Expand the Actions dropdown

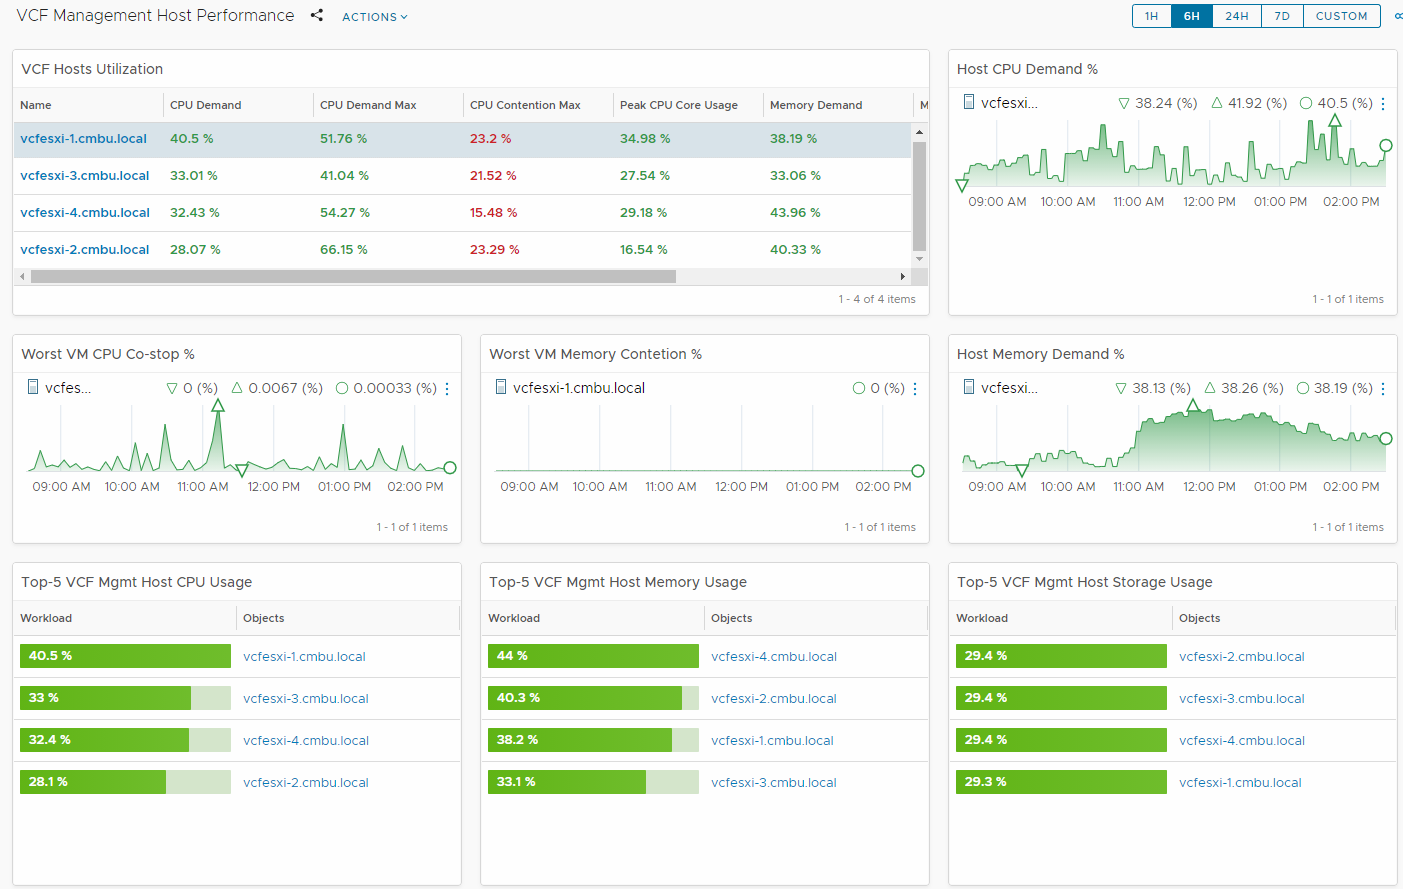pyautogui.click(x=374, y=17)
